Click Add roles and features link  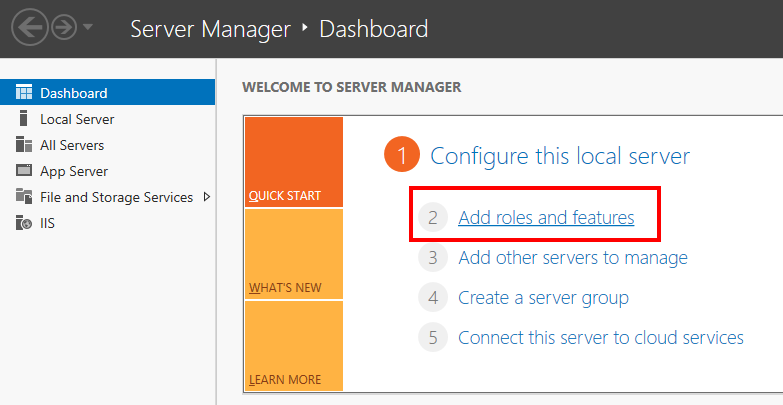546,217
